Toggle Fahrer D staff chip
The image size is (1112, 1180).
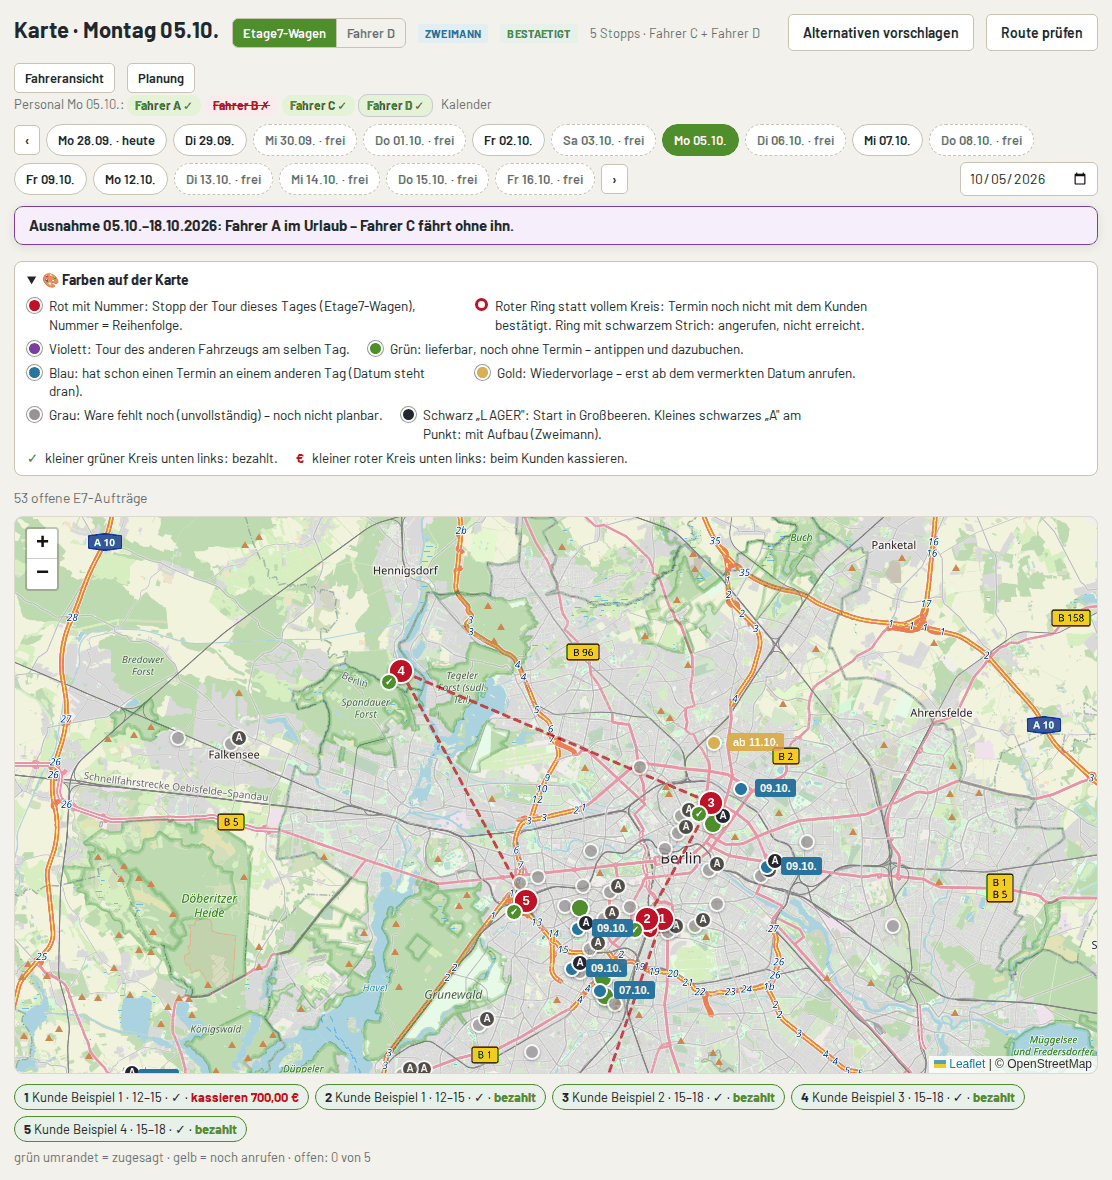[x=395, y=105]
